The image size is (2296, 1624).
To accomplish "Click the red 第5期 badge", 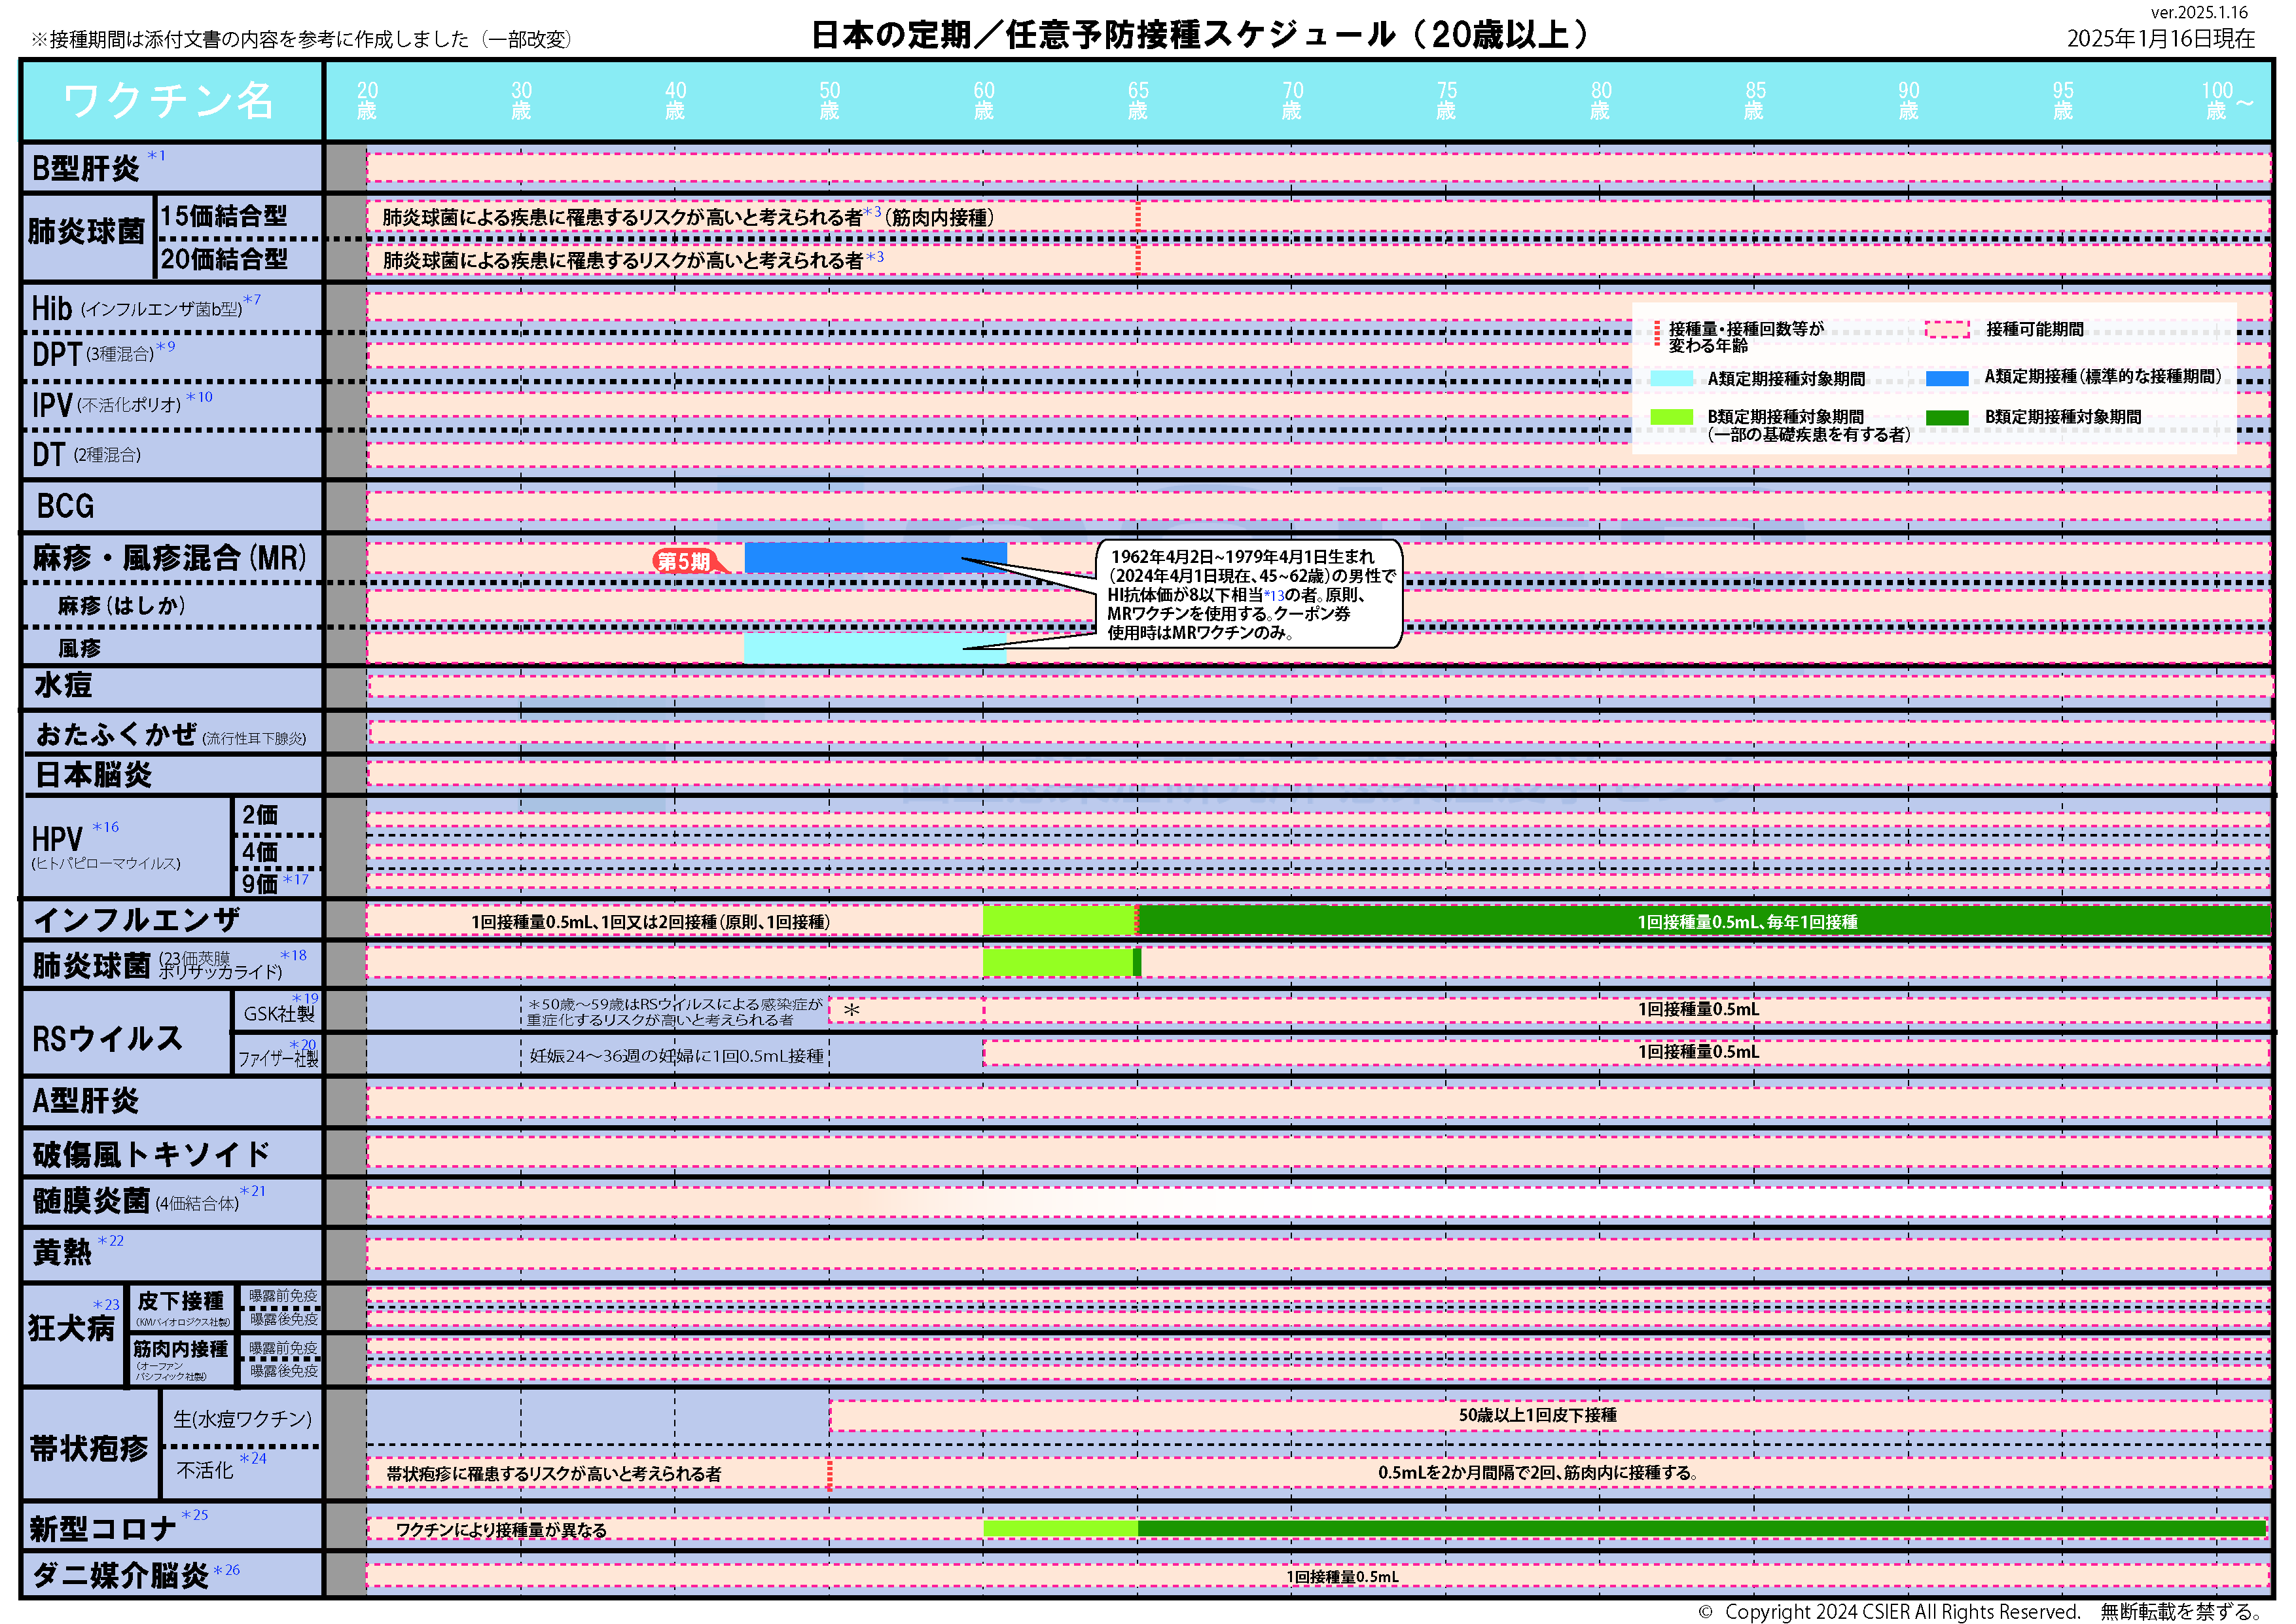I will pos(684,561).
